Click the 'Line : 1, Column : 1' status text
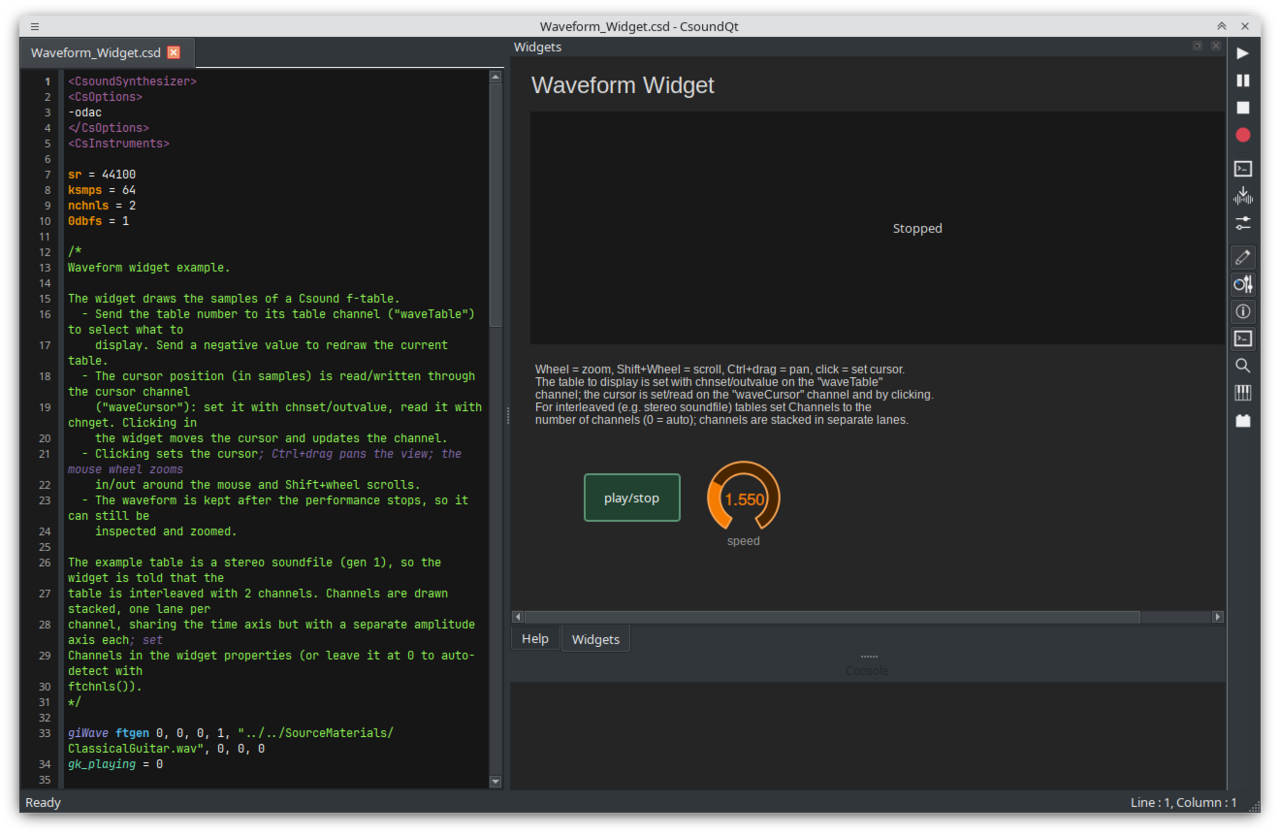1280x836 pixels. coord(1184,802)
